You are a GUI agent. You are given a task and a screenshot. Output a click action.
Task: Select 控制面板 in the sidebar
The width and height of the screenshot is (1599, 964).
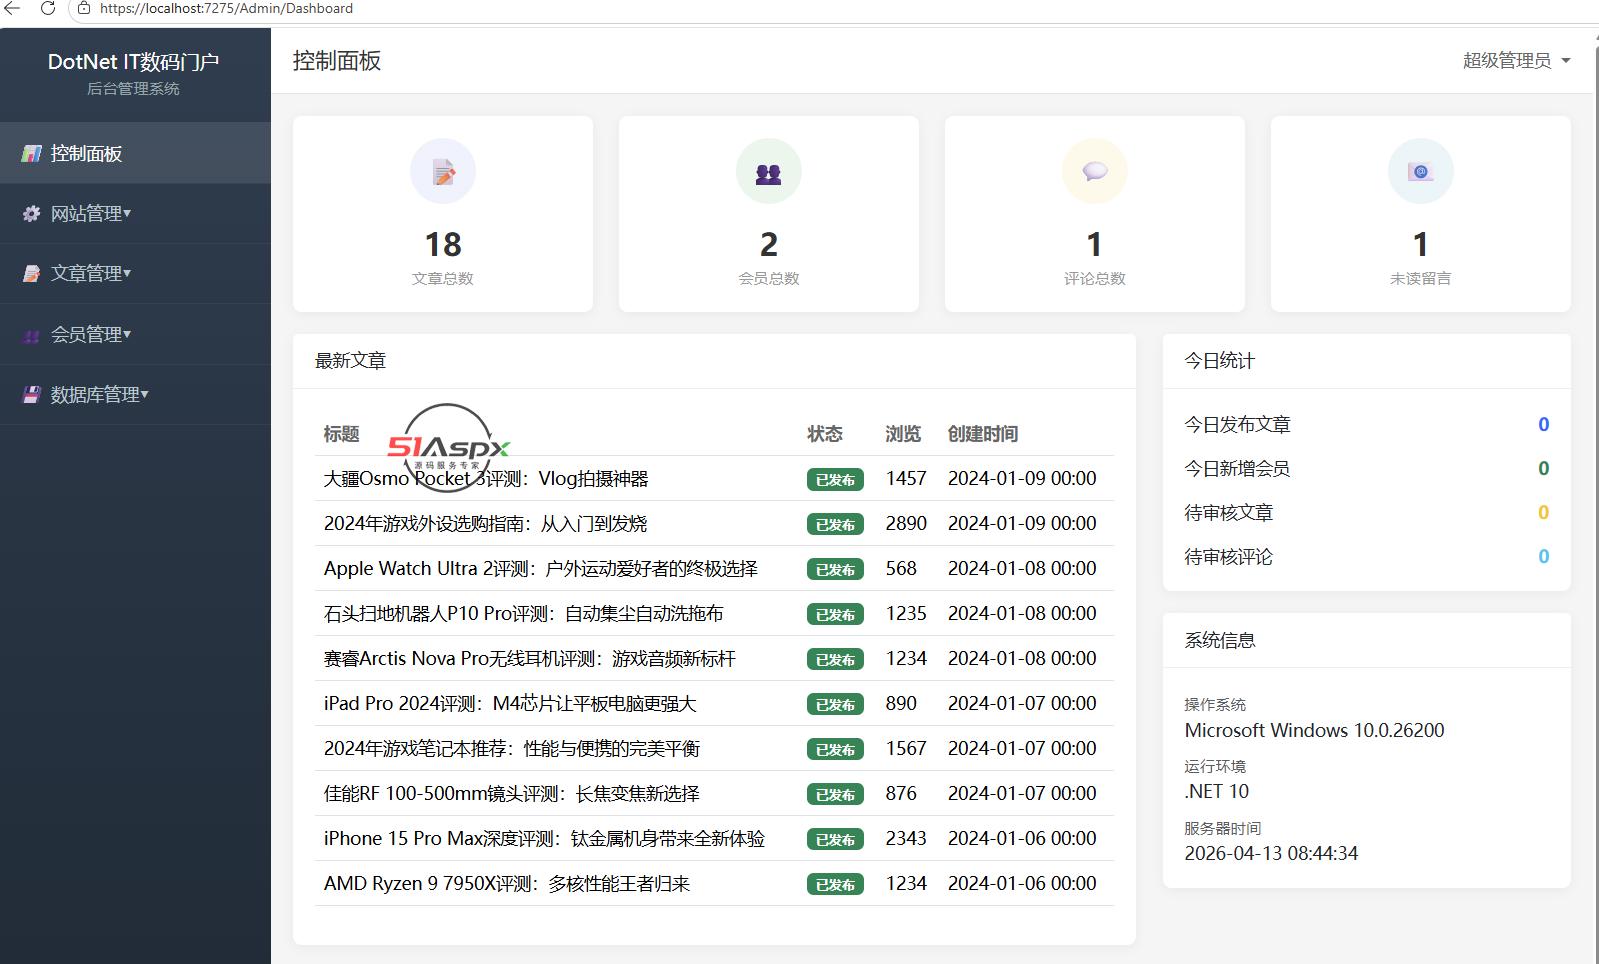(x=135, y=153)
